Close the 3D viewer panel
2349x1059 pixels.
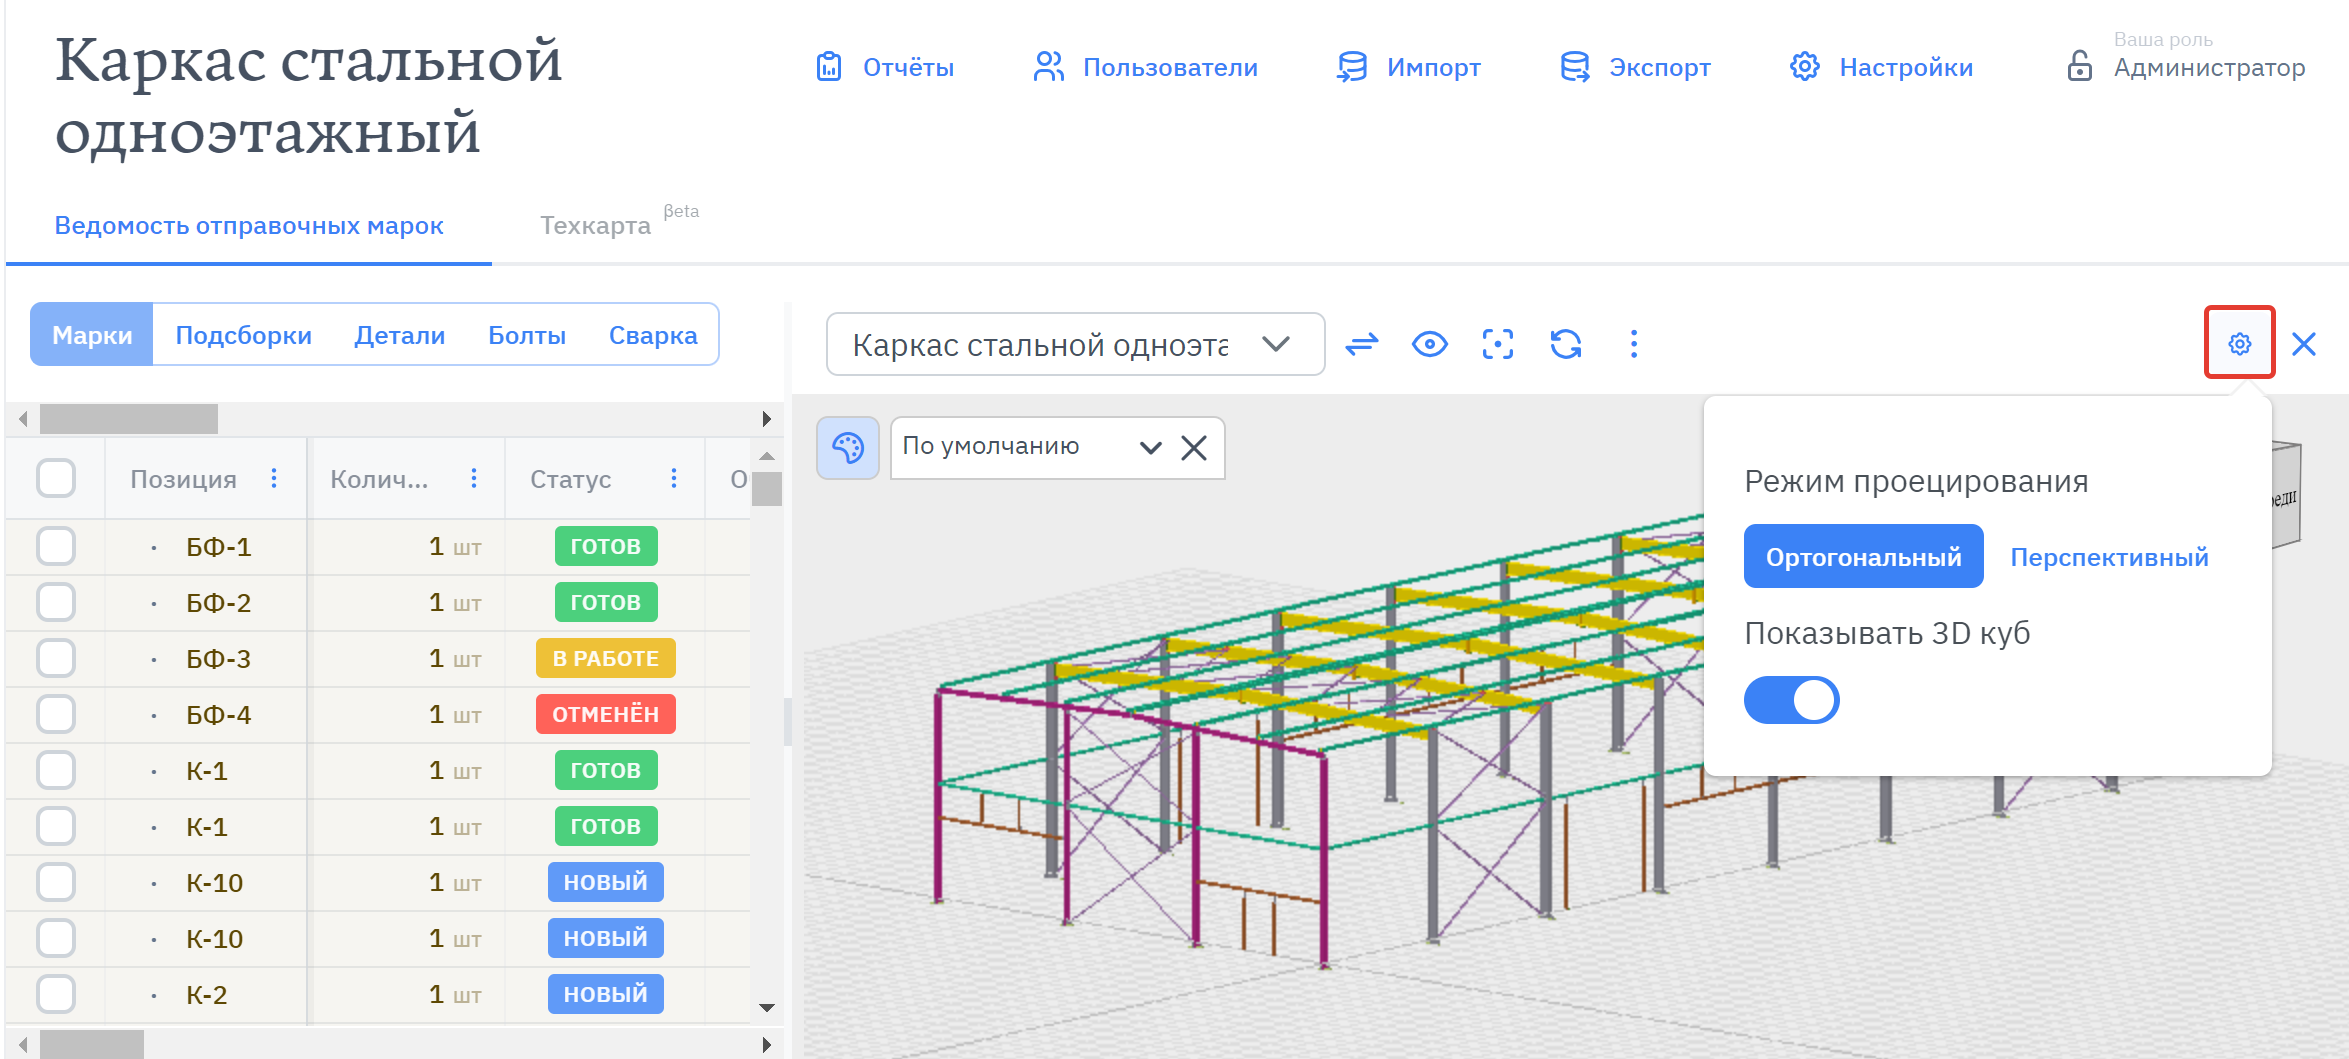click(2304, 344)
